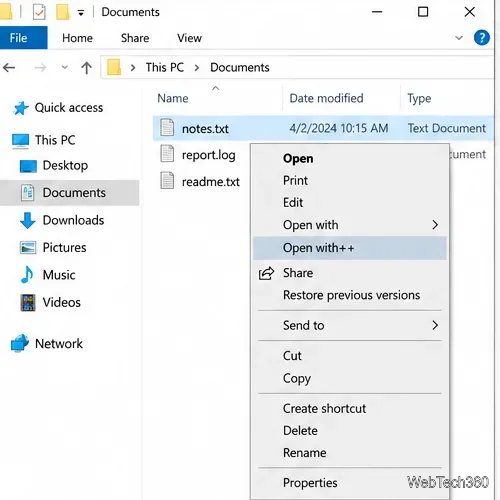Switch to the View ribbon tab
This screenshot has width=500, height=500.
[189, 38]
